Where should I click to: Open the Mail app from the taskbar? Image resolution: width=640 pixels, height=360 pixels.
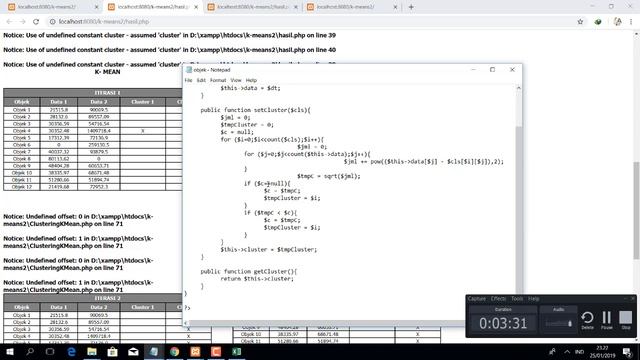[x=133, y=351]
